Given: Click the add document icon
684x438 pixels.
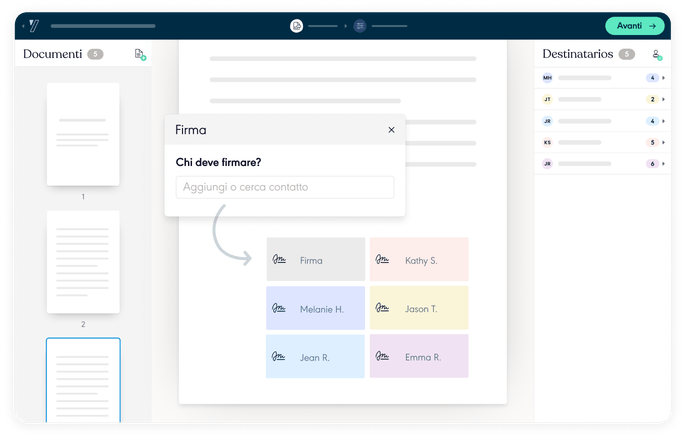Looking at the screenshot, I should pos(140,54).
